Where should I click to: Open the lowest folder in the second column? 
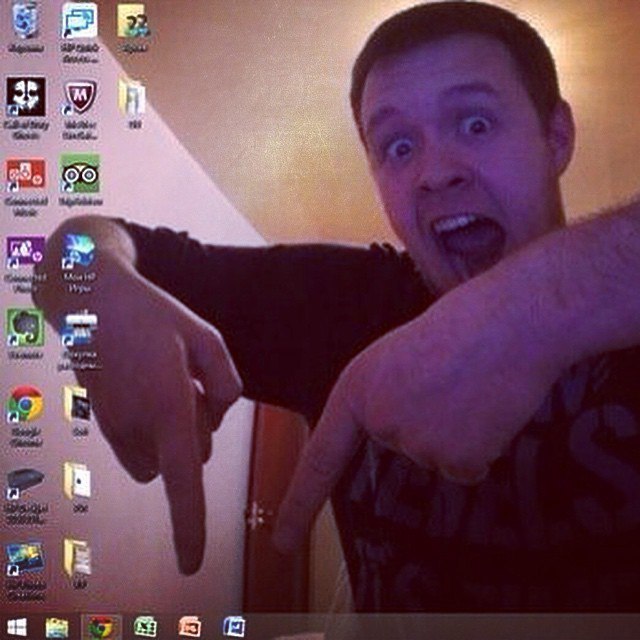pos(78,556)
